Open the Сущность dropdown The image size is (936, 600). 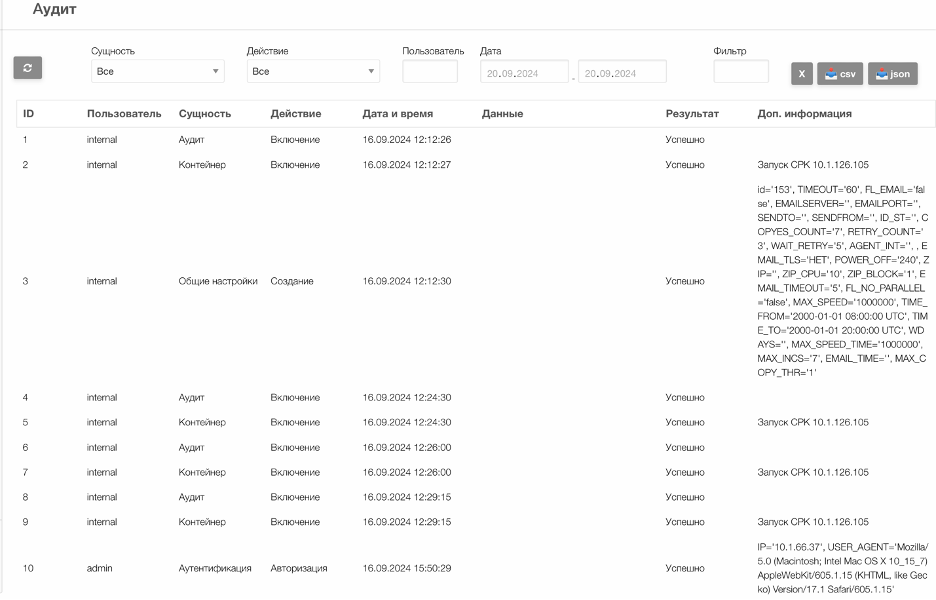coord(158,71)
